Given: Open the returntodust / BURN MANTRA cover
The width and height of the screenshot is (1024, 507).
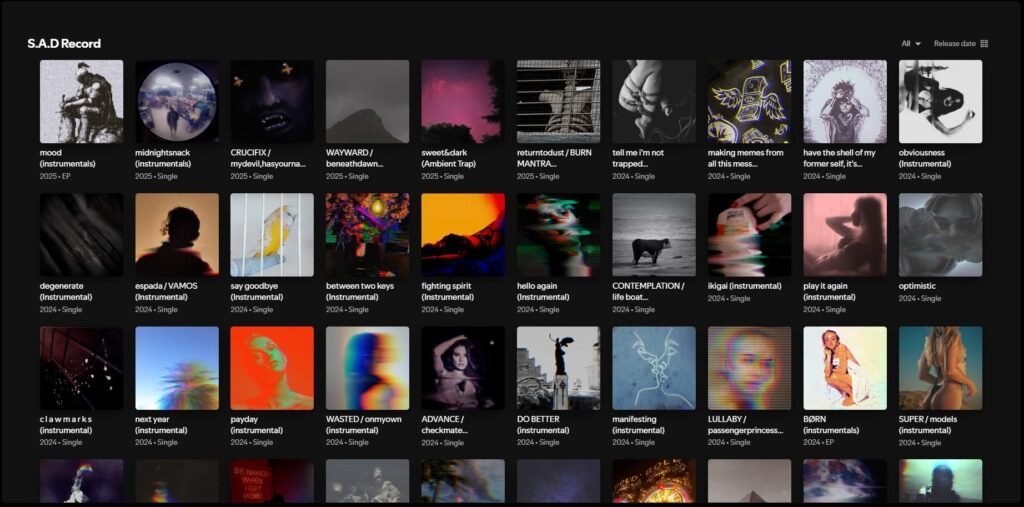Looking at the screenshot, I should pyautogui.click(x=558, y=101).
